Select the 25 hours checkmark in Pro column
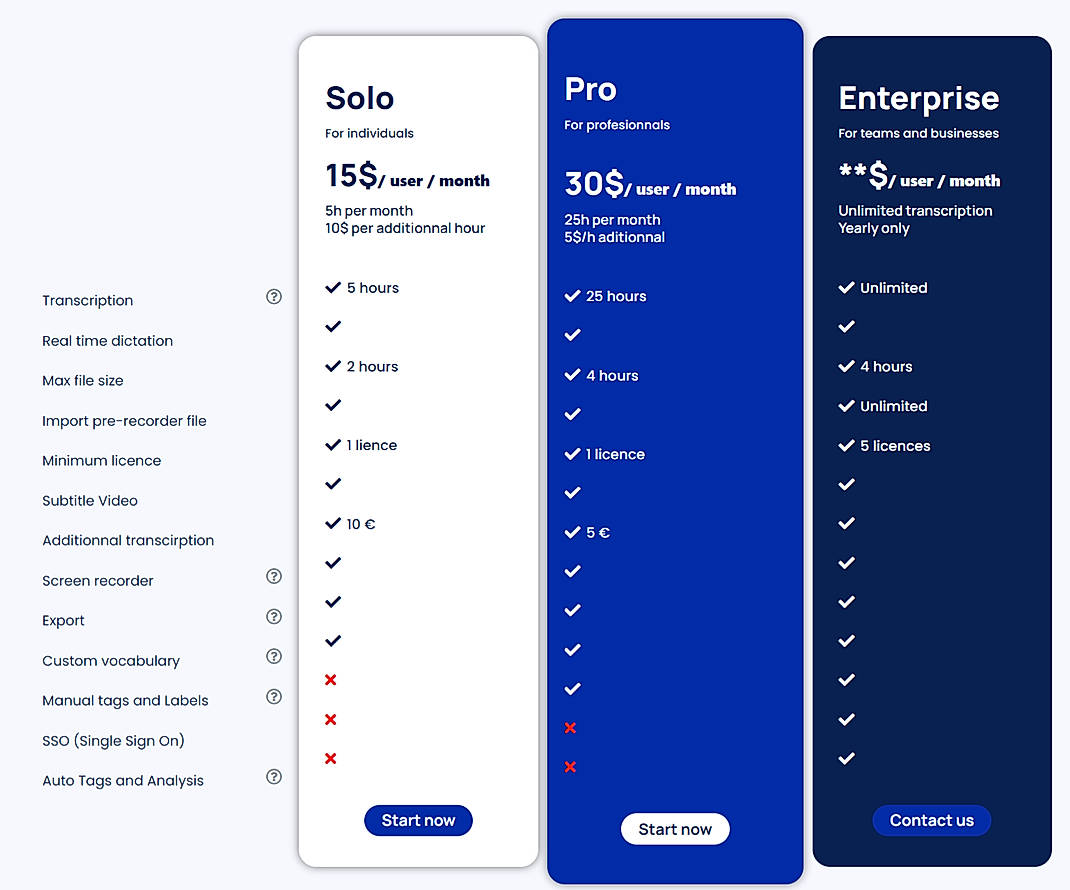The width and height of the screenshot is (1070, 890). [x=573, y=295]
